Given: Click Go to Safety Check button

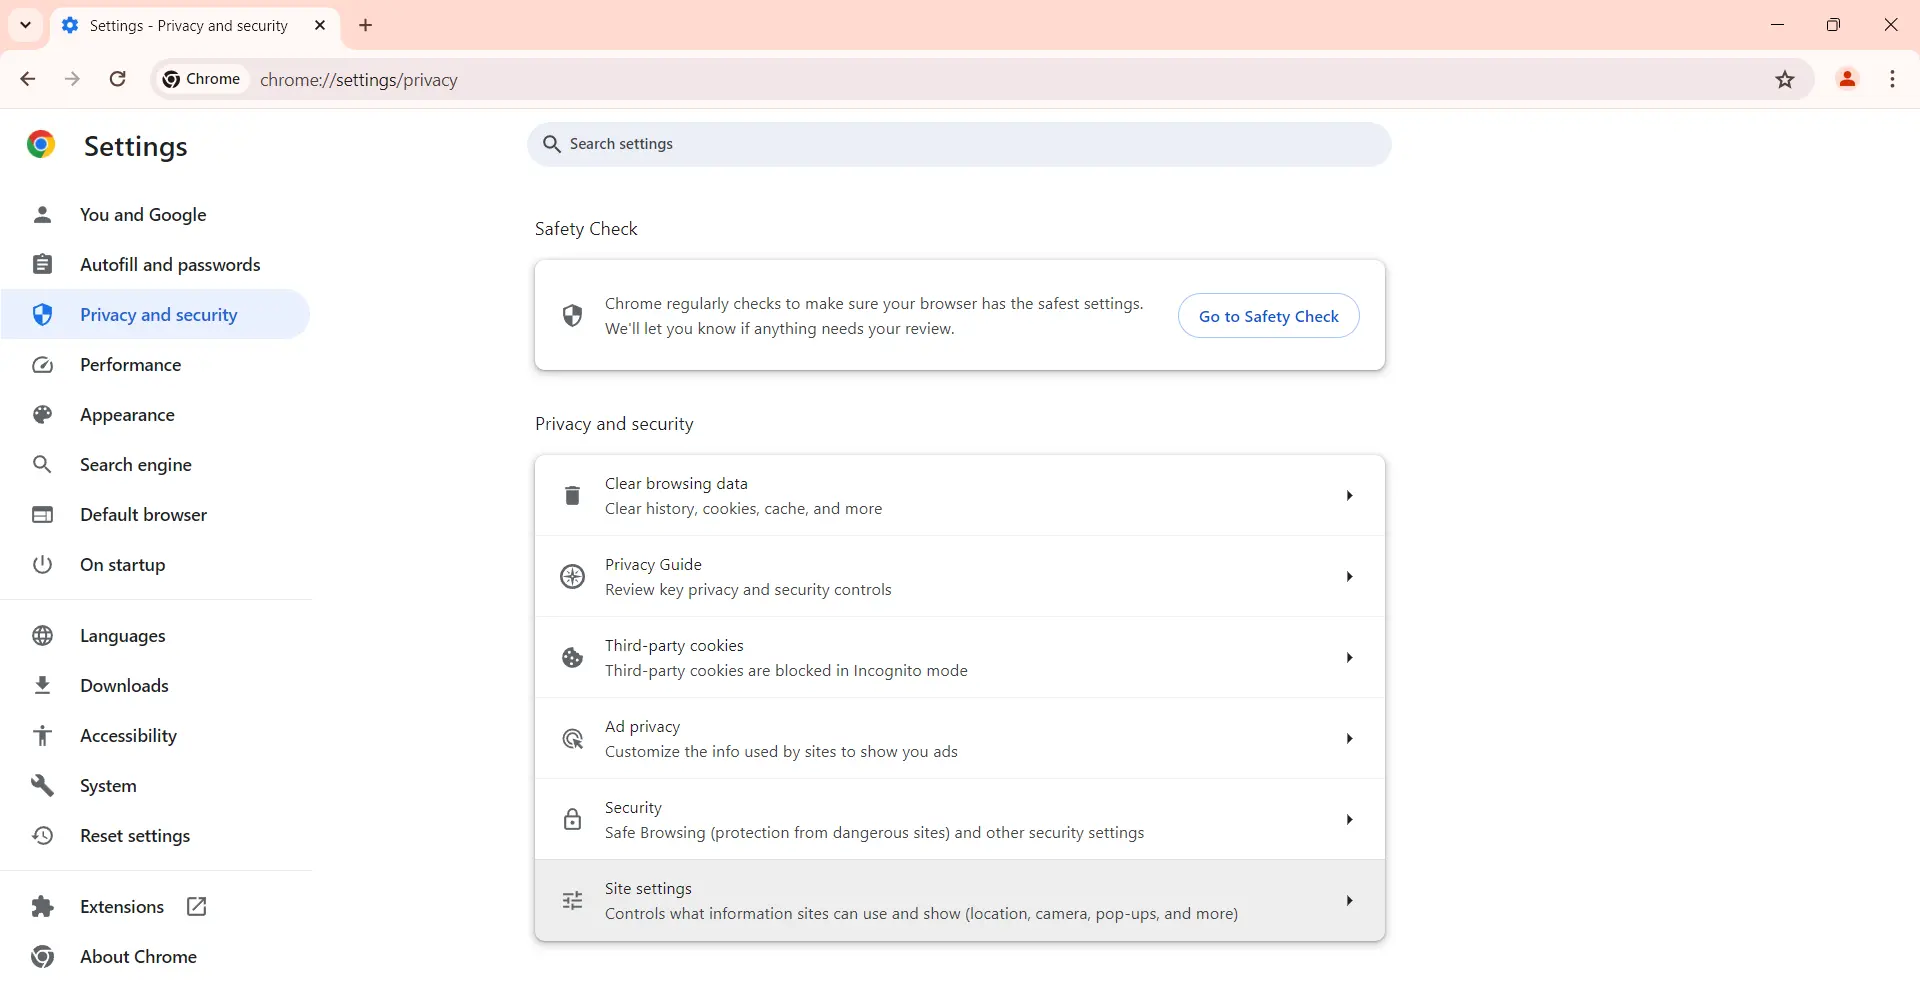Looking at the screenshot, I should point(1268,316).
